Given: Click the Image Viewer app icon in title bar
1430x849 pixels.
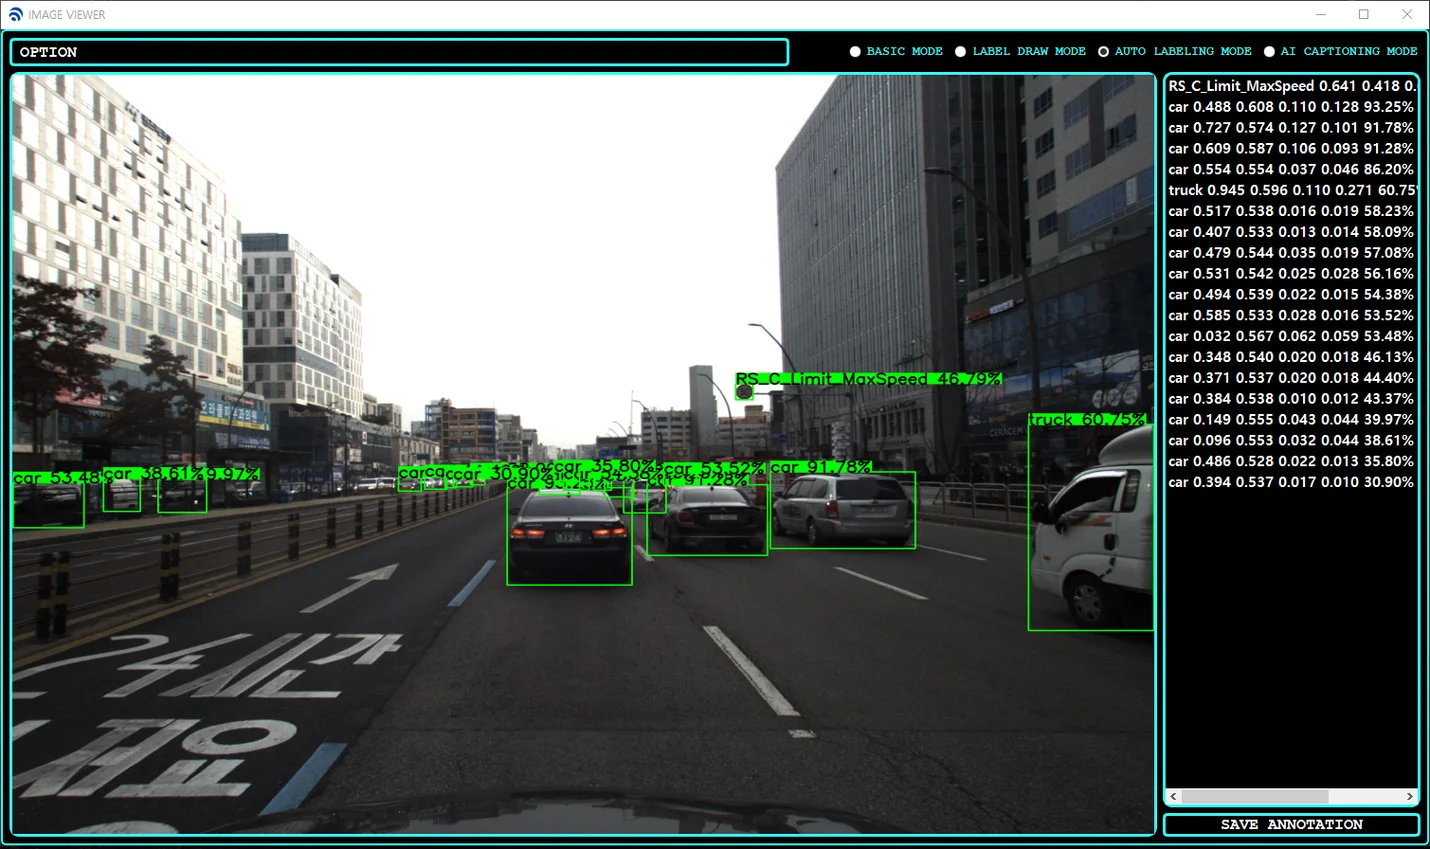Looking at the screenshot, I should [15, 14].
